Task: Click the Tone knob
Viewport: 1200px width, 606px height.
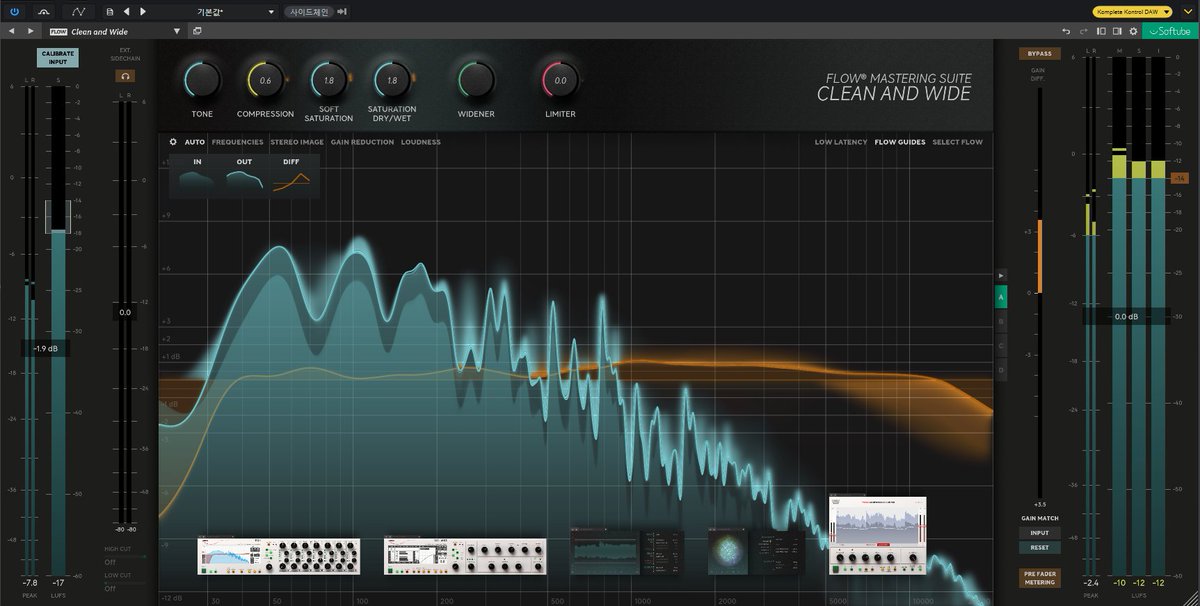Action: click(202, 80)
